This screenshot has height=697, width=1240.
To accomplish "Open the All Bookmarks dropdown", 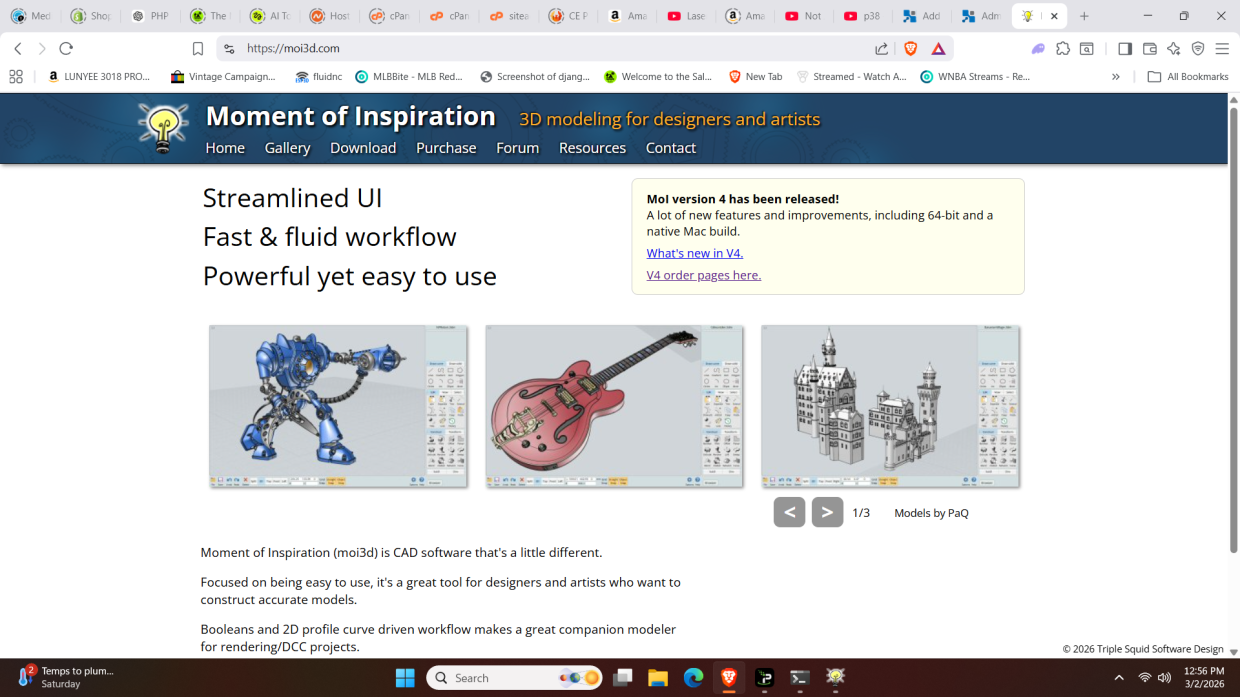I will [x=1187, y=76].
